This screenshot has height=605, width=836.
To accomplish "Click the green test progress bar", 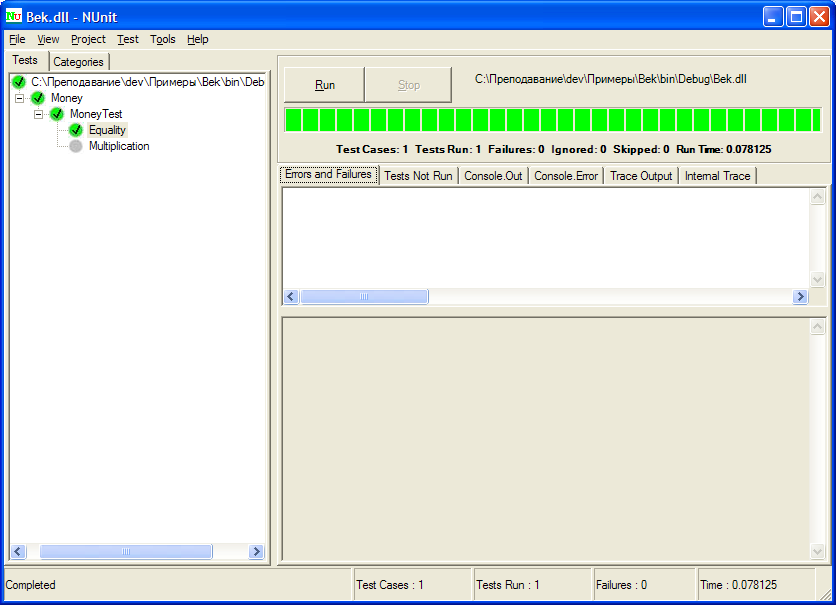I will coord(553,119).
